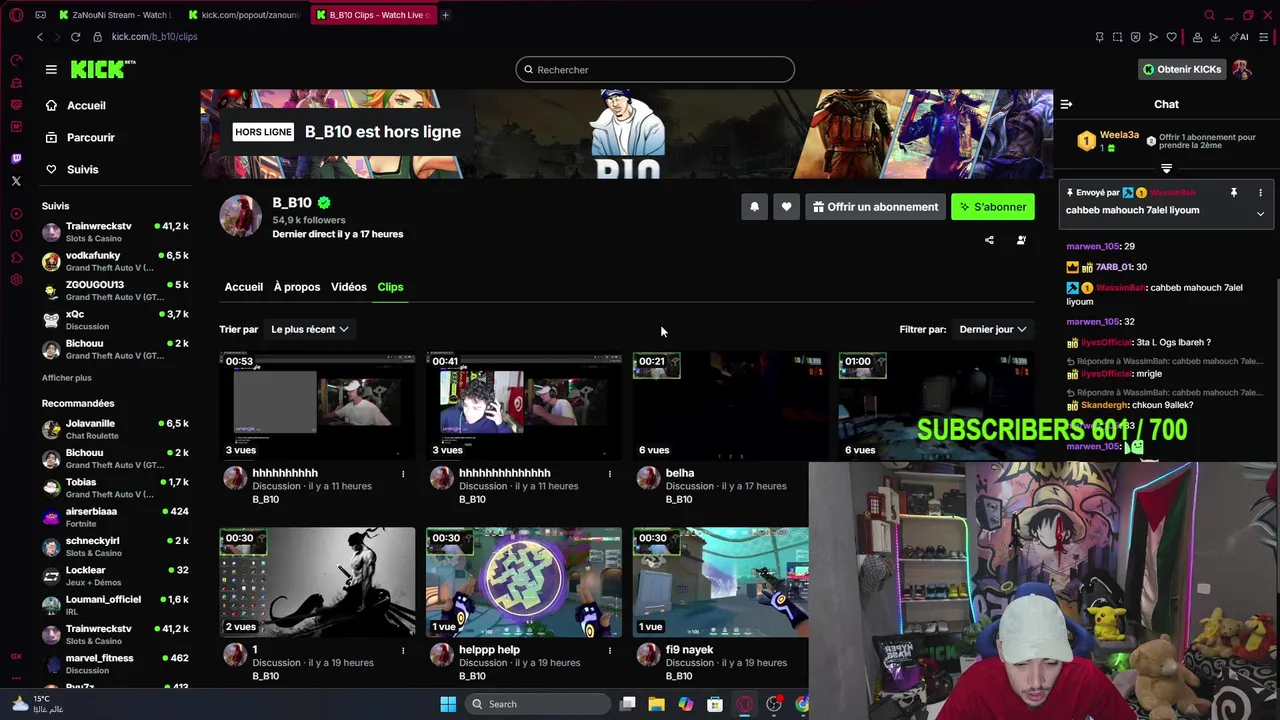Viewport: 1280px width, 720px height.
Task: Click the browser back arrow
Action: (x=40, y=37)
